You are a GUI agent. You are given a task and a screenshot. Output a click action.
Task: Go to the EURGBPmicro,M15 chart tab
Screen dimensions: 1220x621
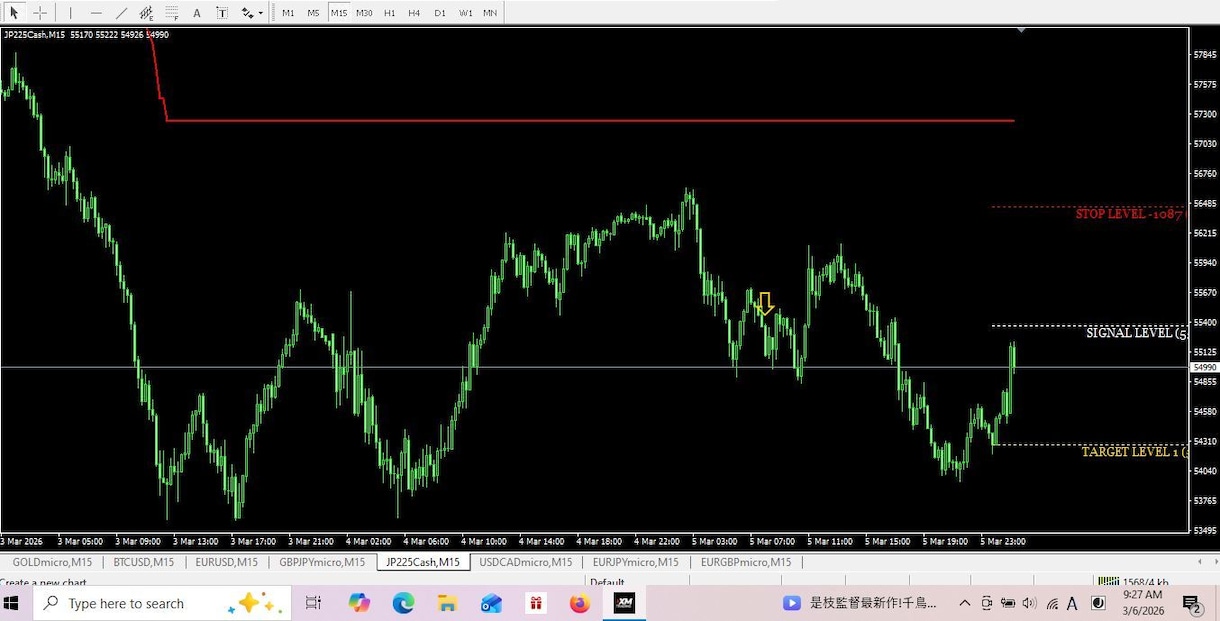[x=746, y=562]
